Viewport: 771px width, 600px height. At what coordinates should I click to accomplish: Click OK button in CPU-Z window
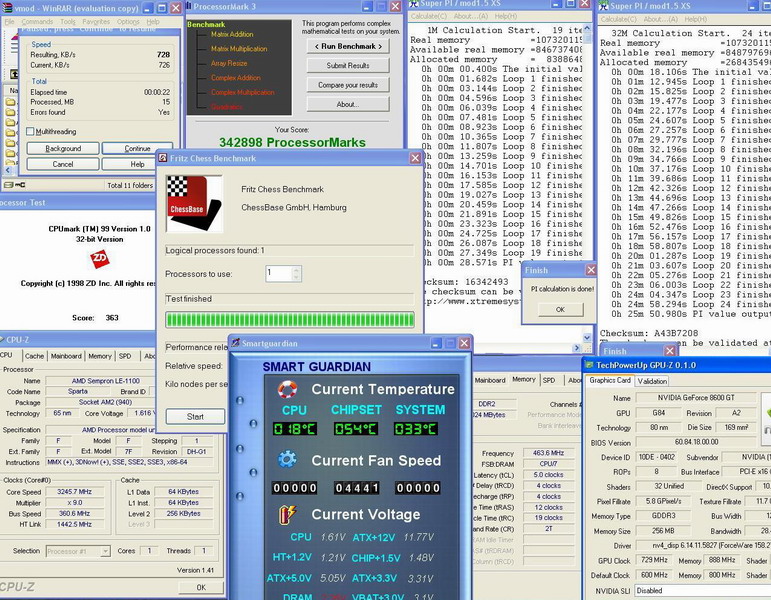pos(201,587)
